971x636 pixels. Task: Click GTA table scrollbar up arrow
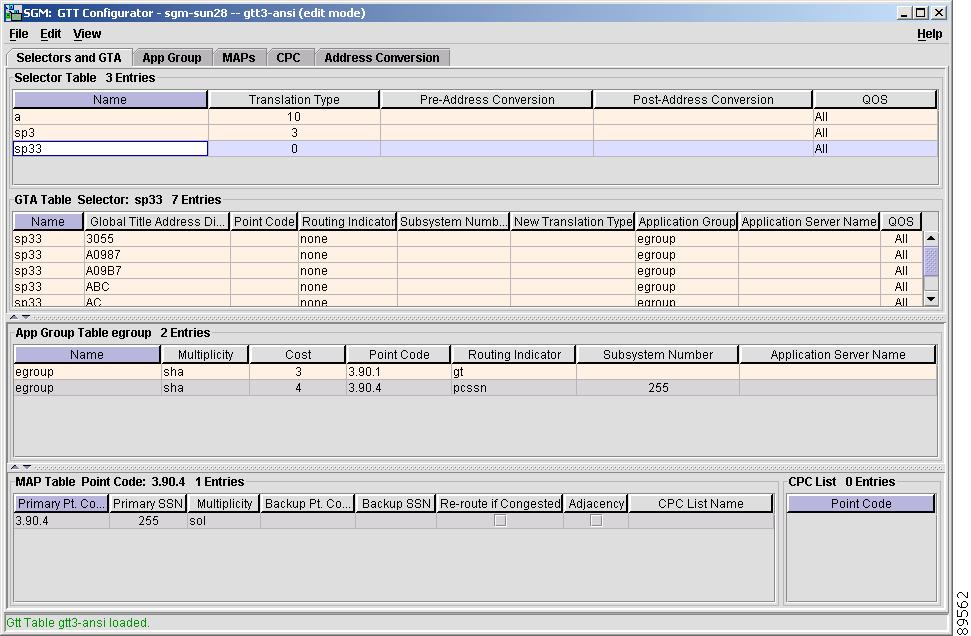click(931, 239)
